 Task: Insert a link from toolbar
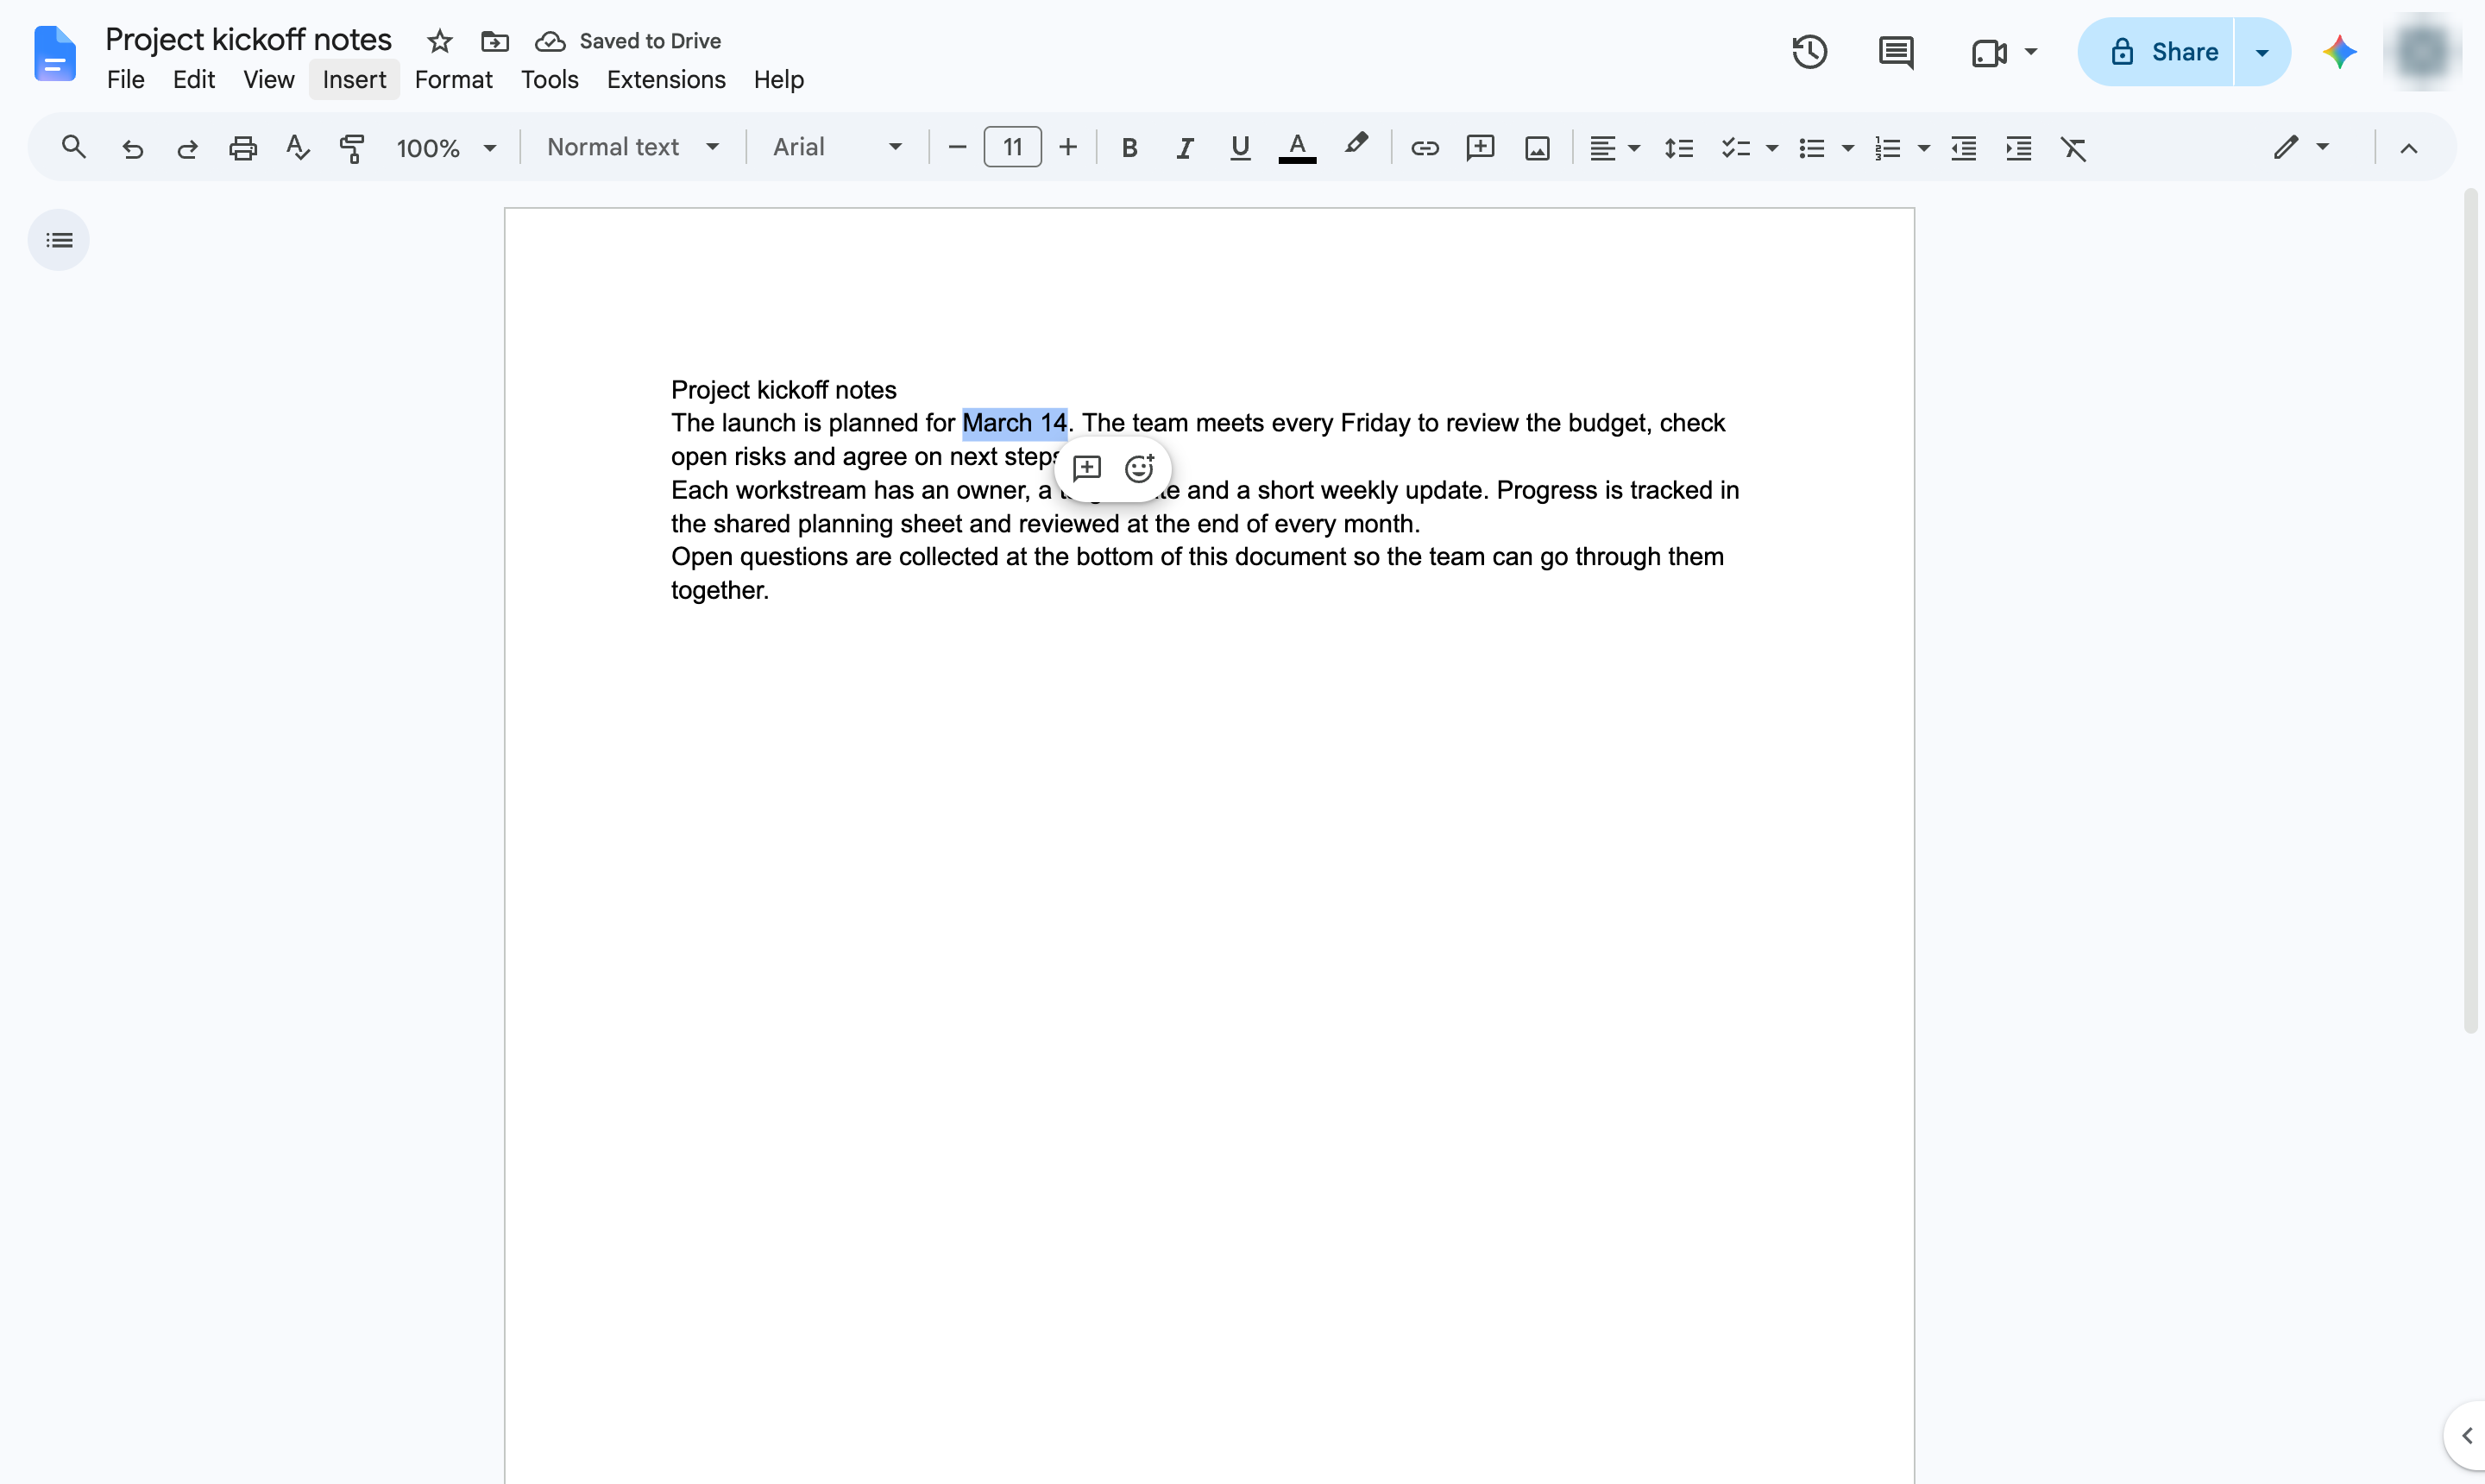1424,148
